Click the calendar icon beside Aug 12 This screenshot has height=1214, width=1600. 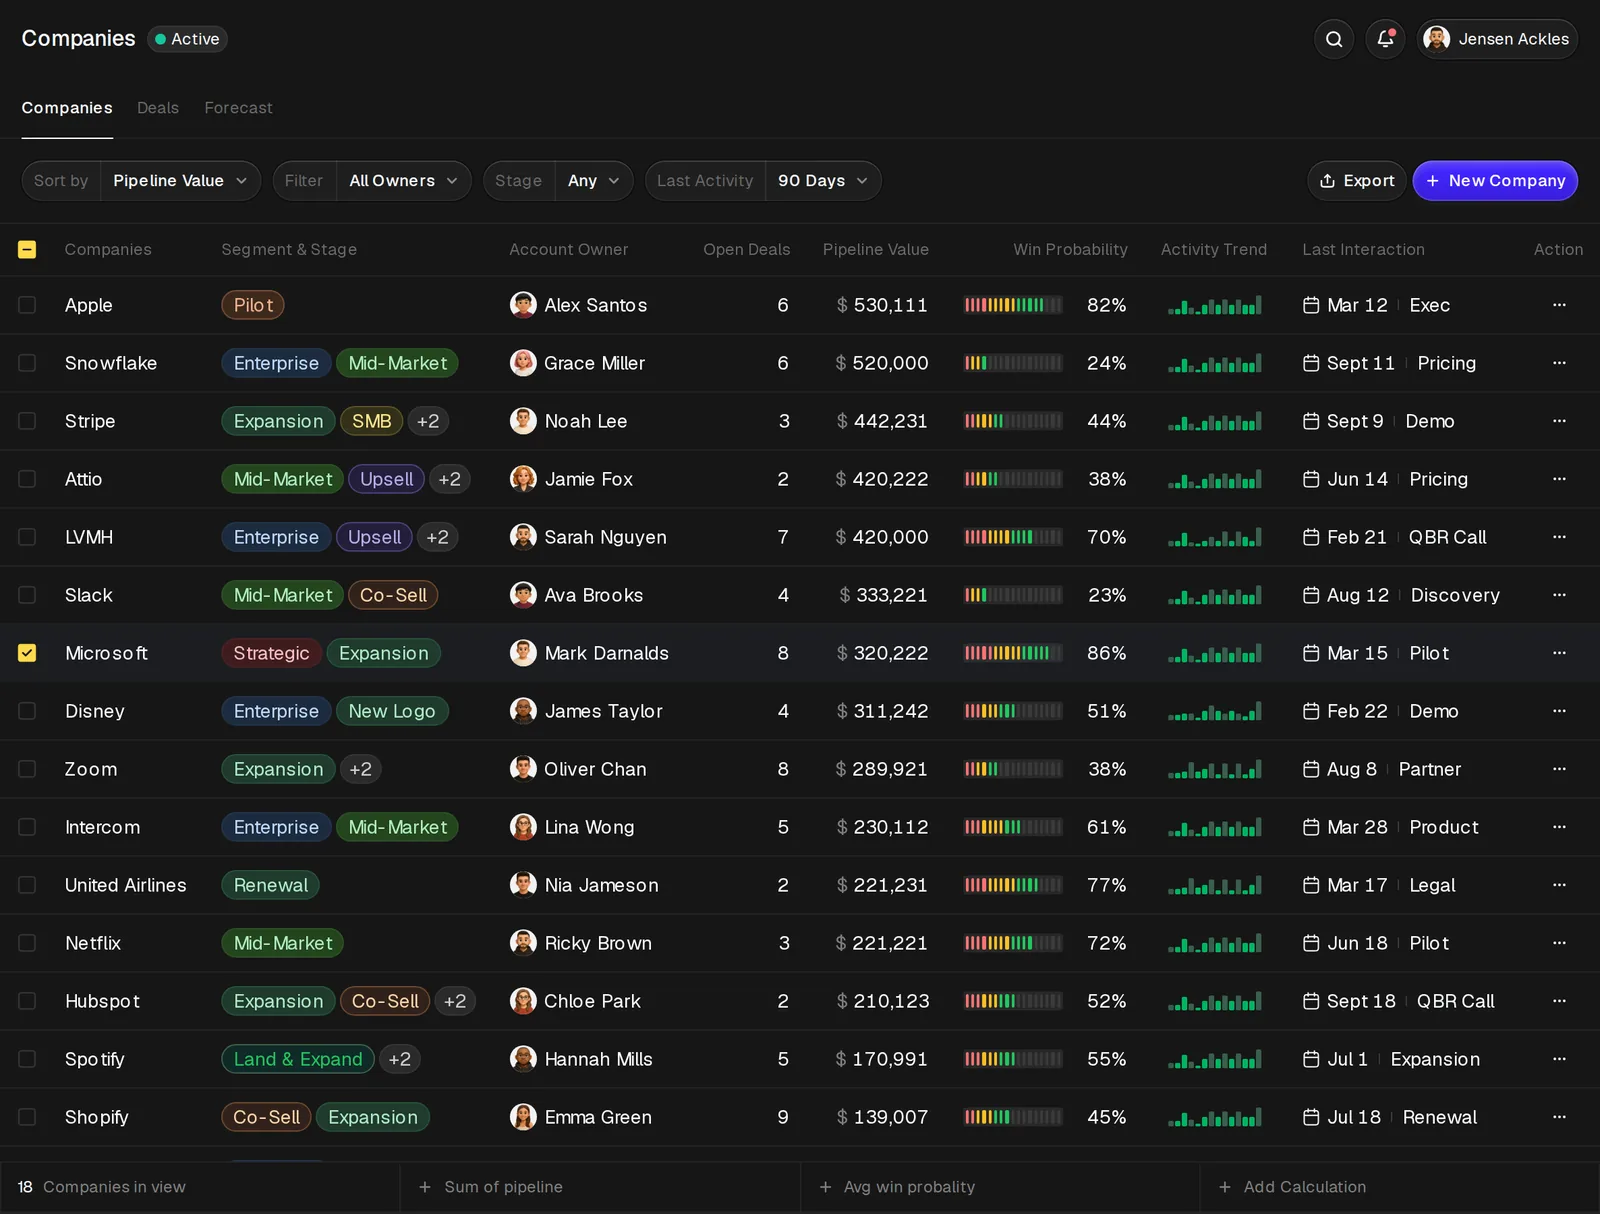click(x=1311, y=595)
